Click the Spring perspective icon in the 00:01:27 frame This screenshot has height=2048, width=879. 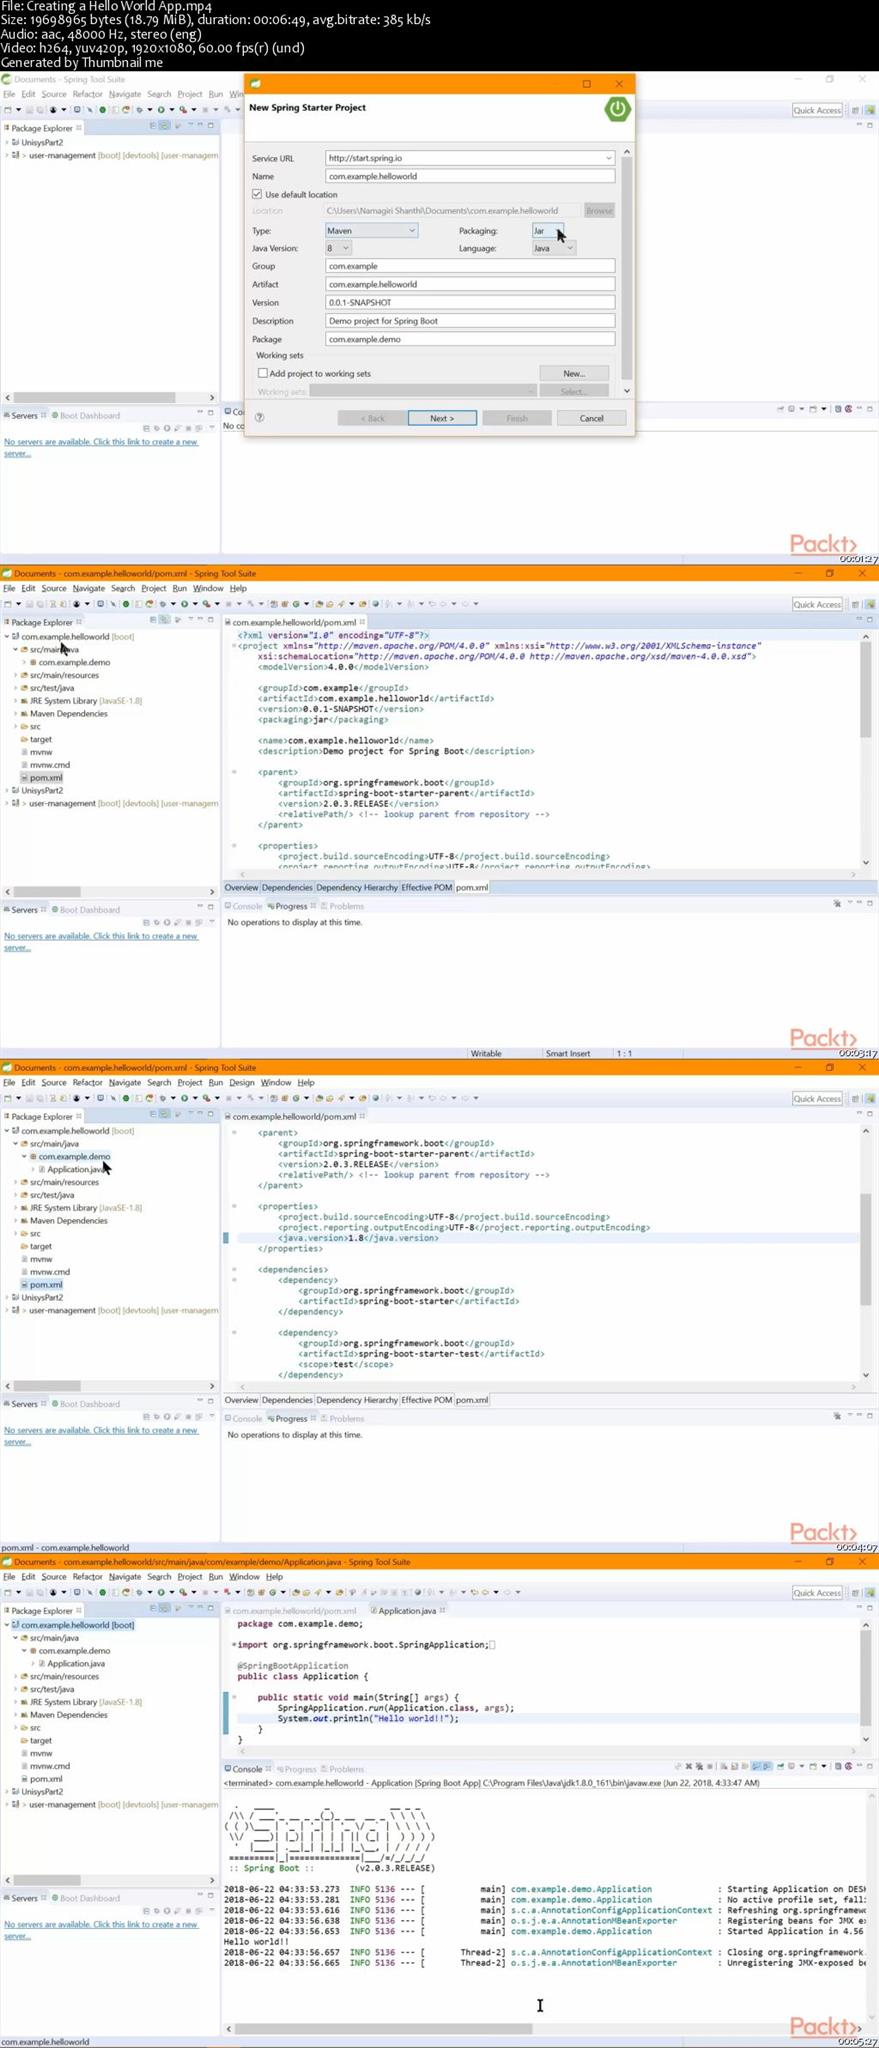click(x=869, y=110)
